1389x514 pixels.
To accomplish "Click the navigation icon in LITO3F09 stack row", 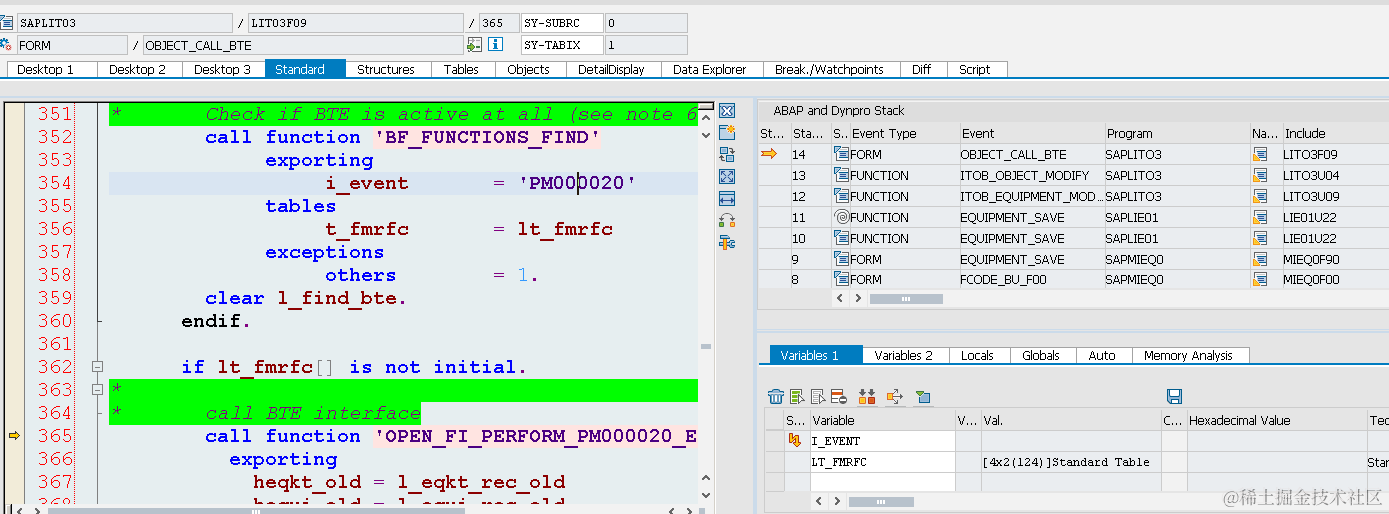I will [1260, 154].
